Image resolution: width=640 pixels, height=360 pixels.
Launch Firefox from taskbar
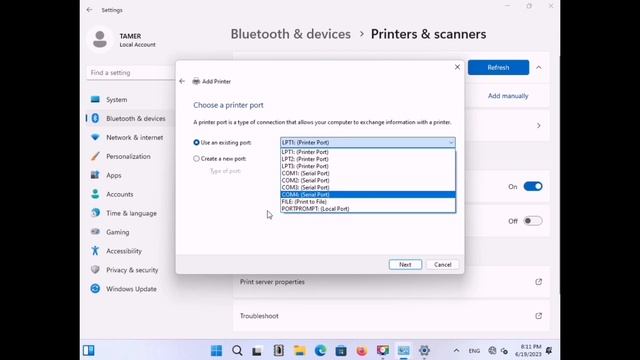(362, 350)
